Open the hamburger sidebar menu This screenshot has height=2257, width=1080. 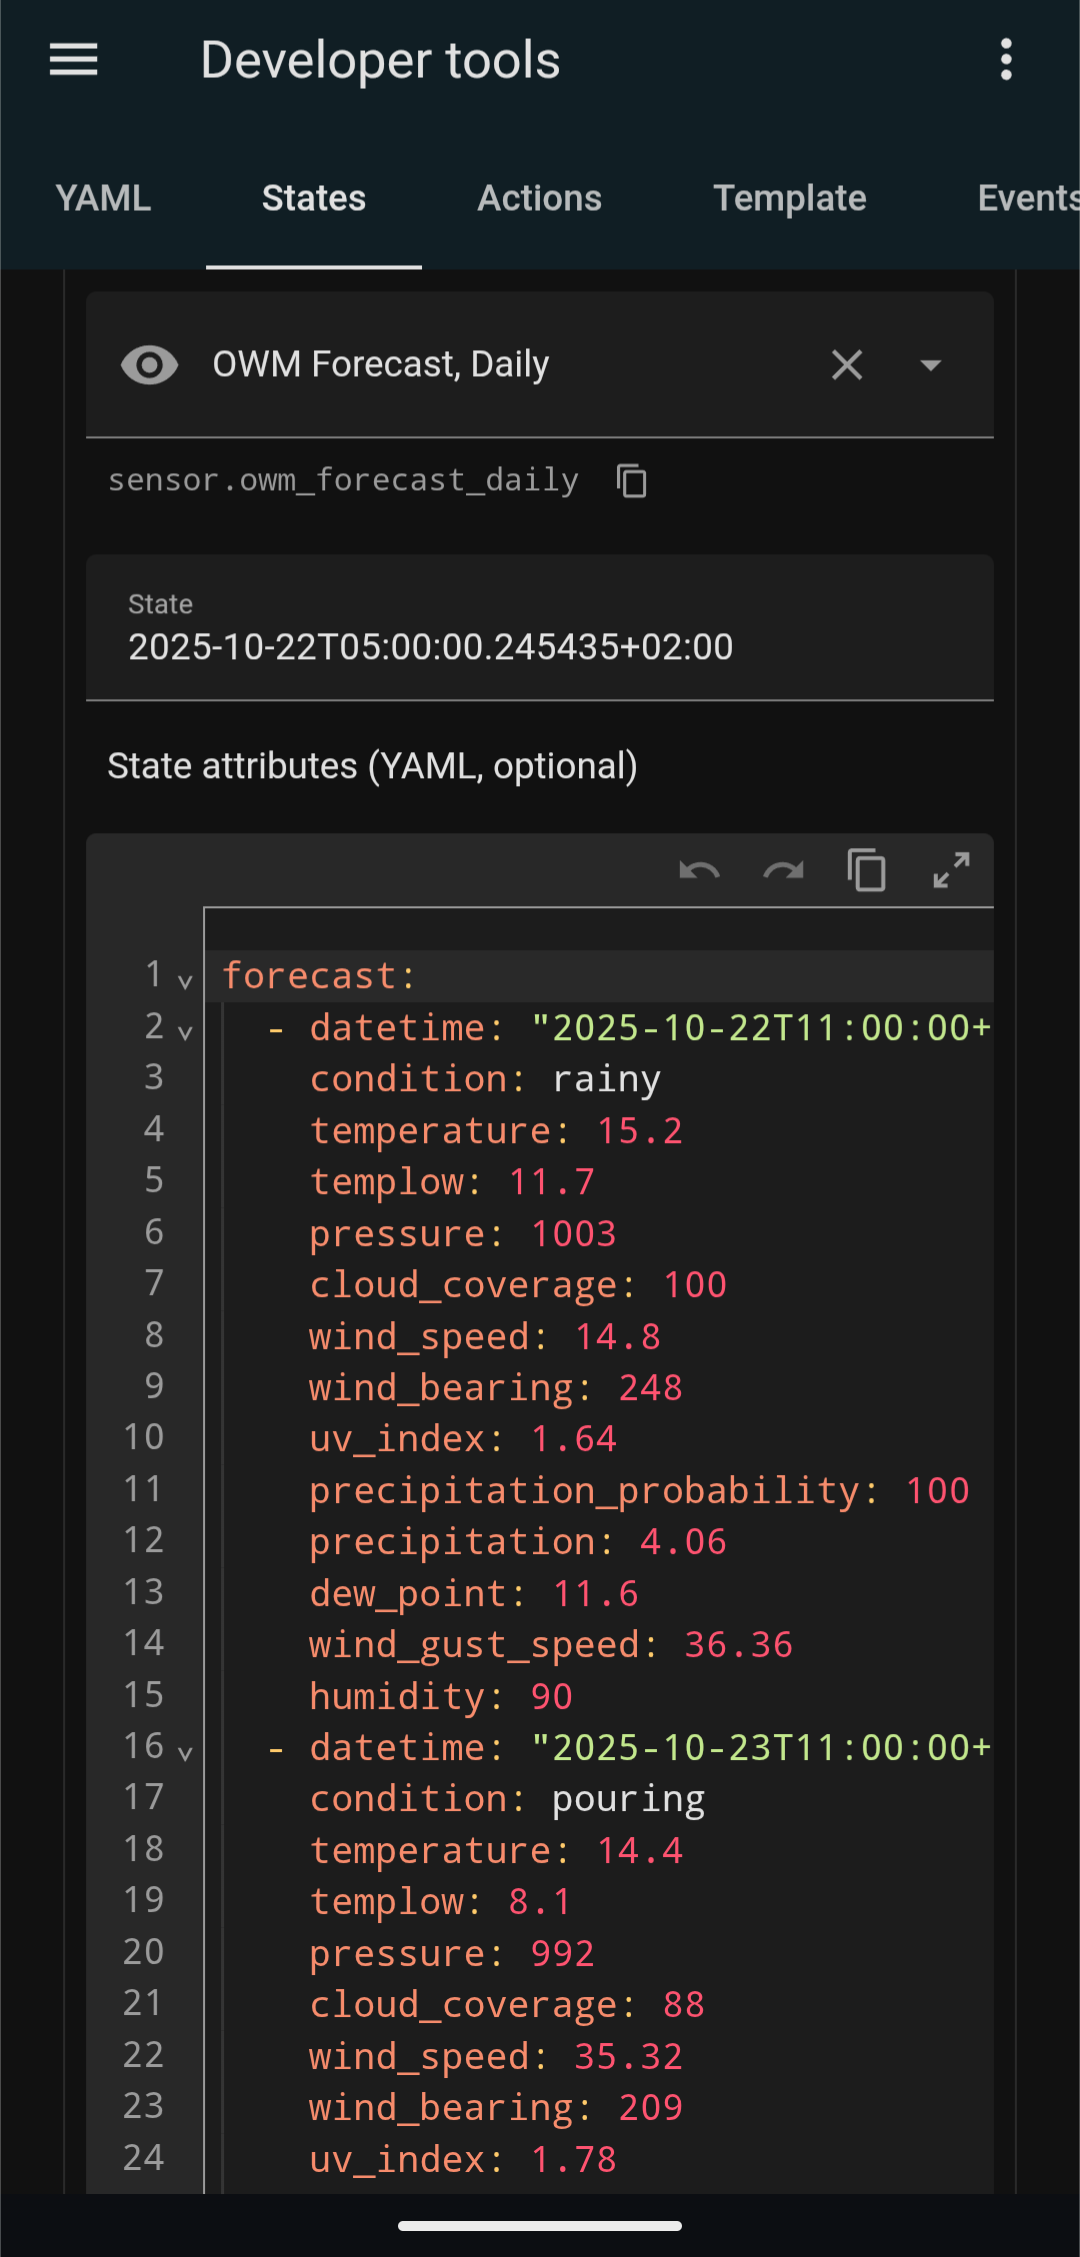click(x=74, y=60)
